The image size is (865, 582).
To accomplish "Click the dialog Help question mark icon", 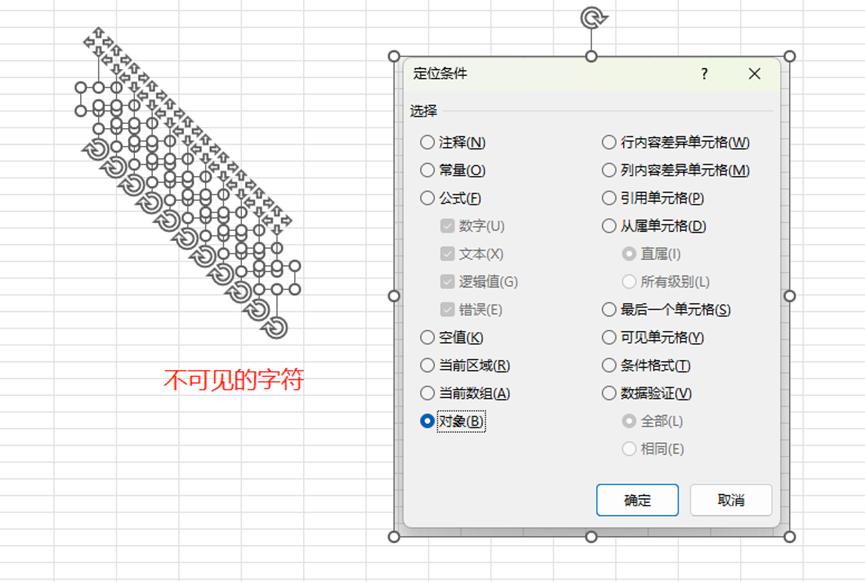I will pos(703,74).
